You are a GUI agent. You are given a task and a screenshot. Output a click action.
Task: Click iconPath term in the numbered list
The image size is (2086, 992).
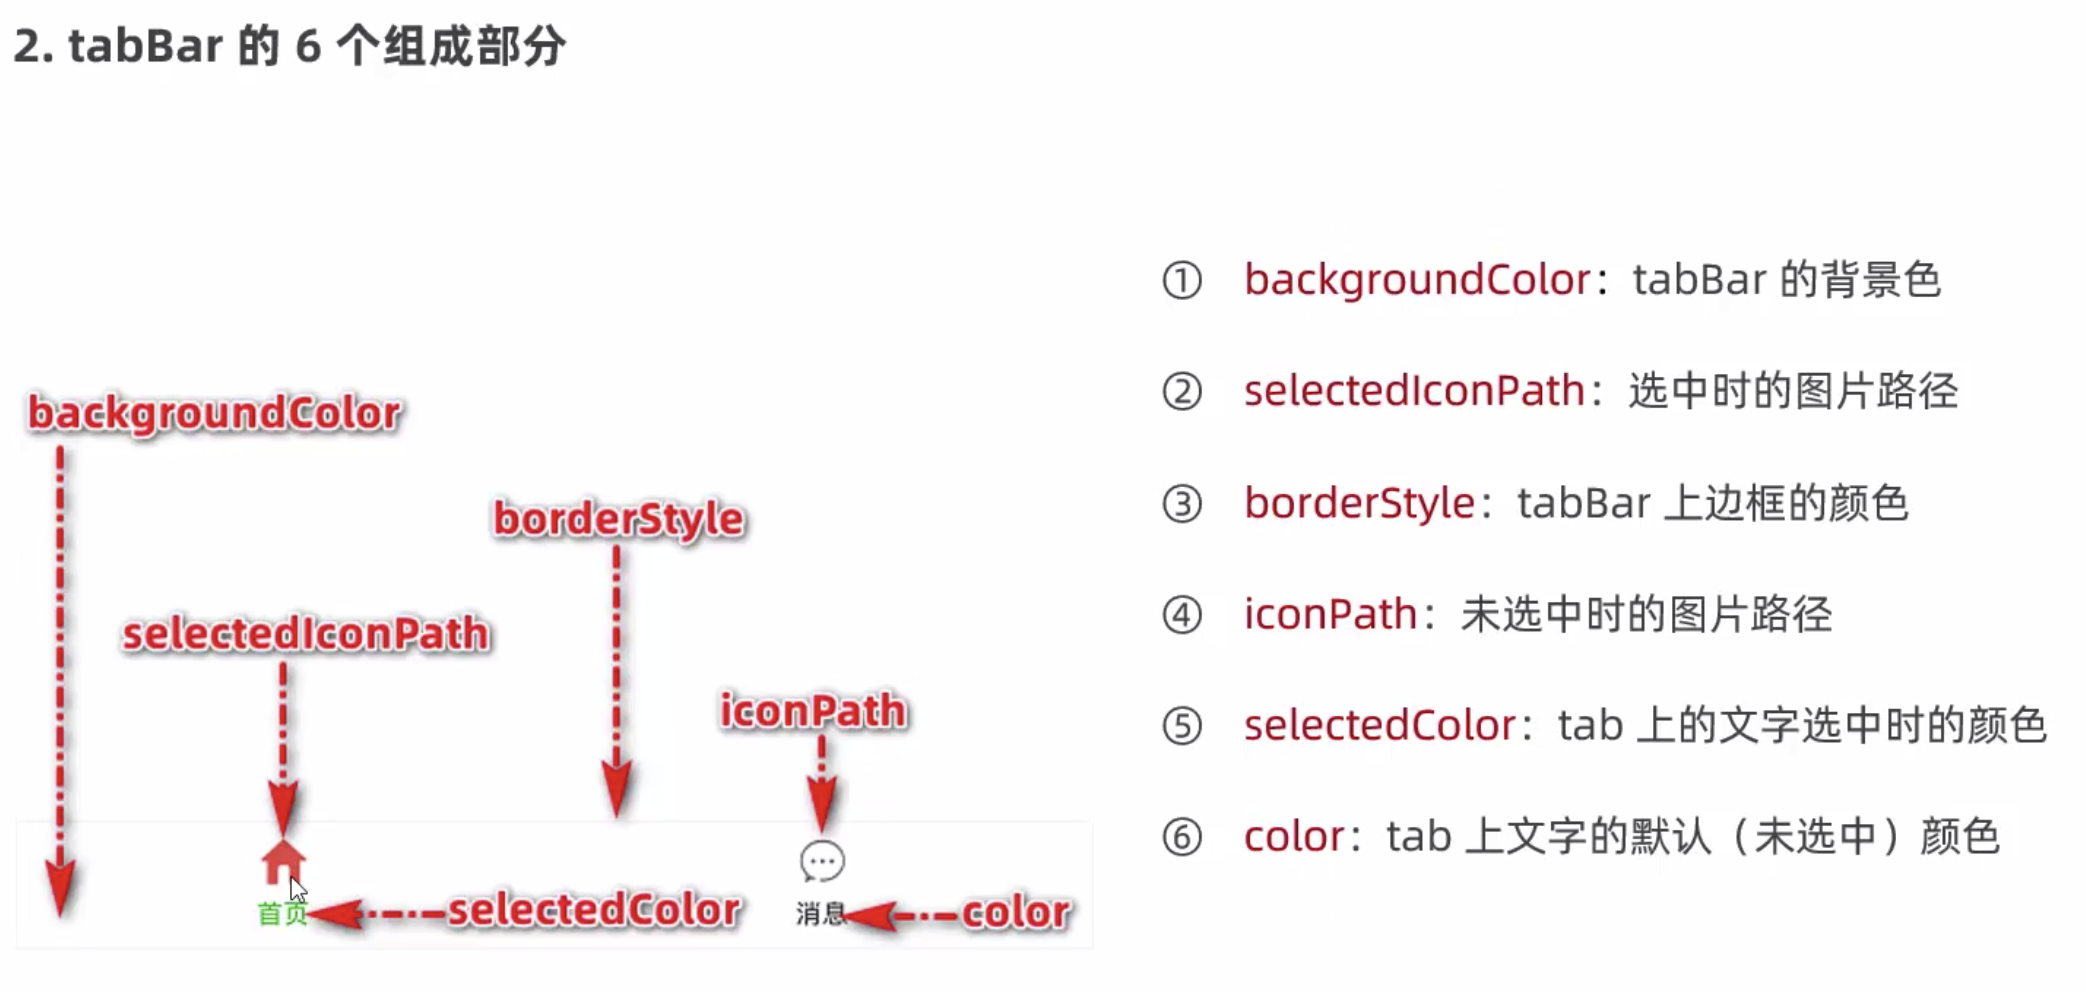point(1330,614)
